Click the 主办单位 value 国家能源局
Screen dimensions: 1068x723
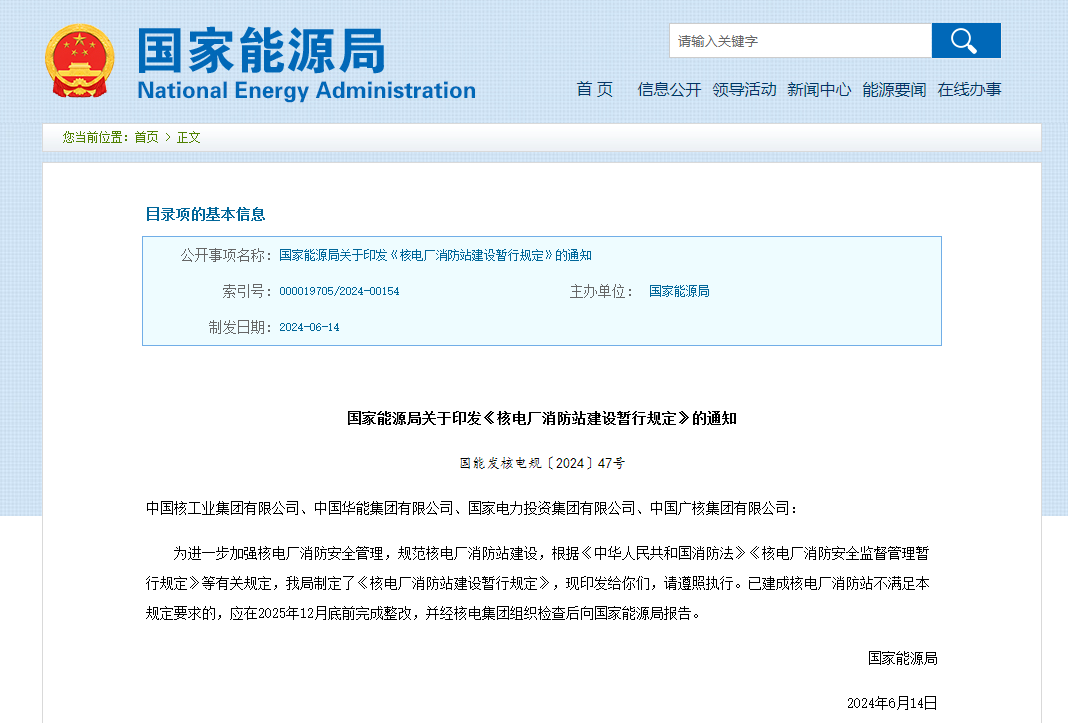(x=679, y=292)
